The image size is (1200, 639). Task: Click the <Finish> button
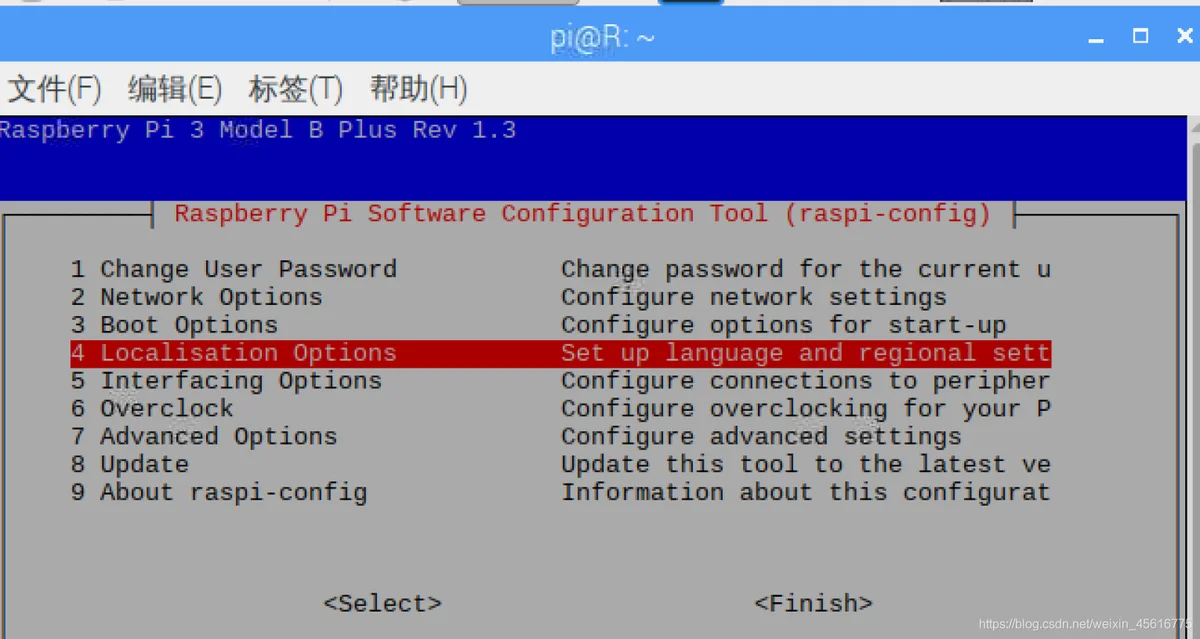813,604
